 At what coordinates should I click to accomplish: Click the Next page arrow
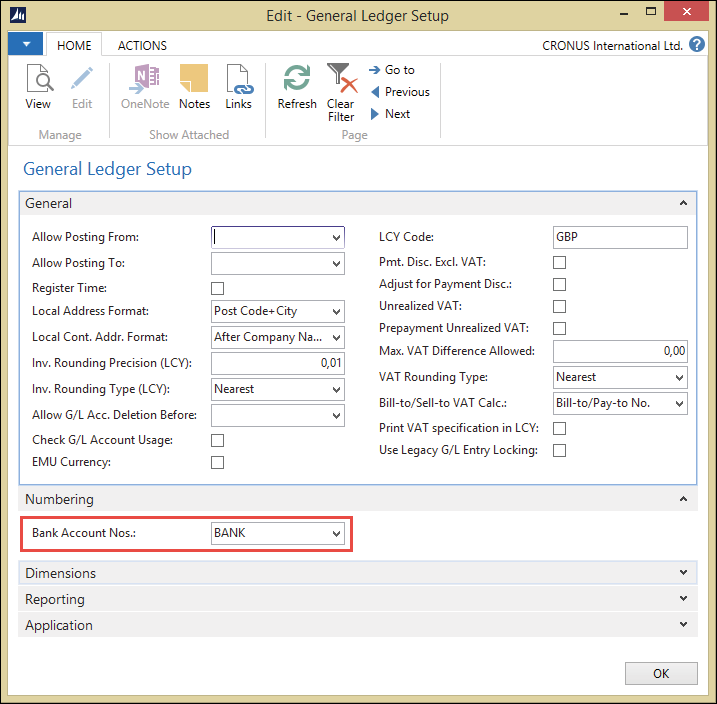click(391, 114)
